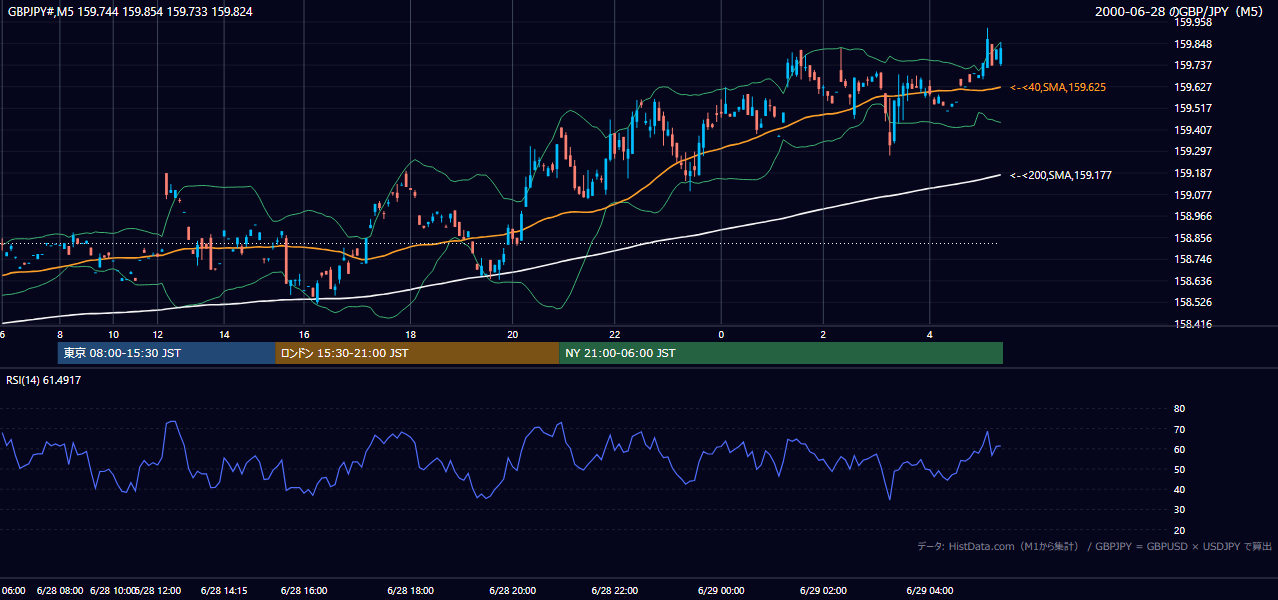Click RSI scale value 30
The height and width of the screenshot is (600, 1278).
[x=1179, y=510]
